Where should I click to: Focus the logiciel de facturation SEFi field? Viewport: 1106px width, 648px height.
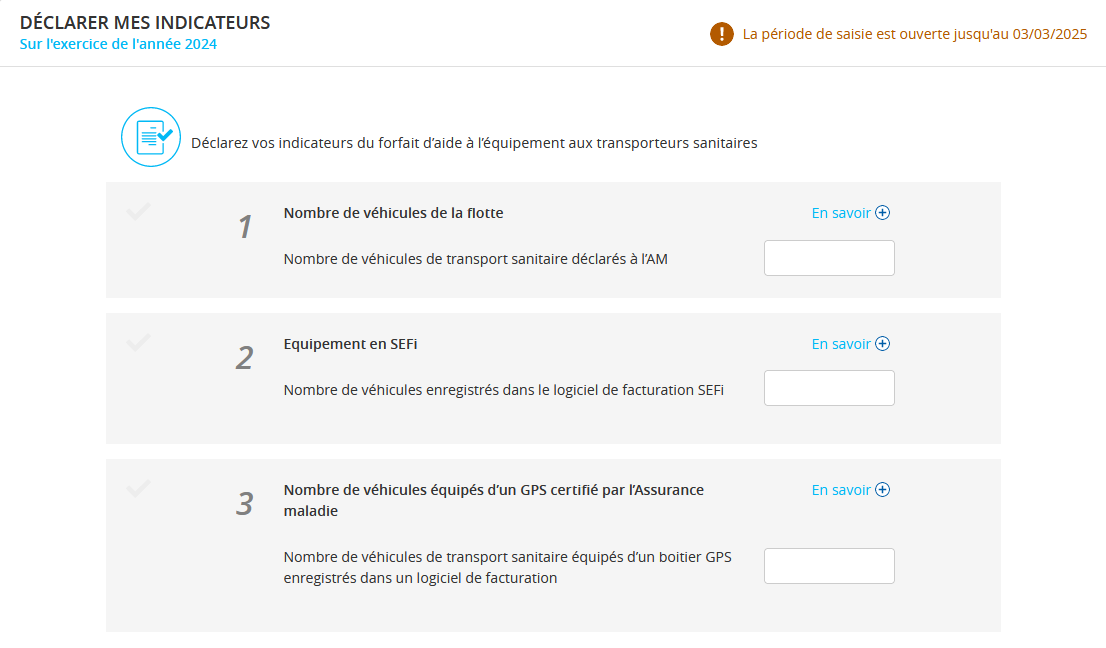829,388
